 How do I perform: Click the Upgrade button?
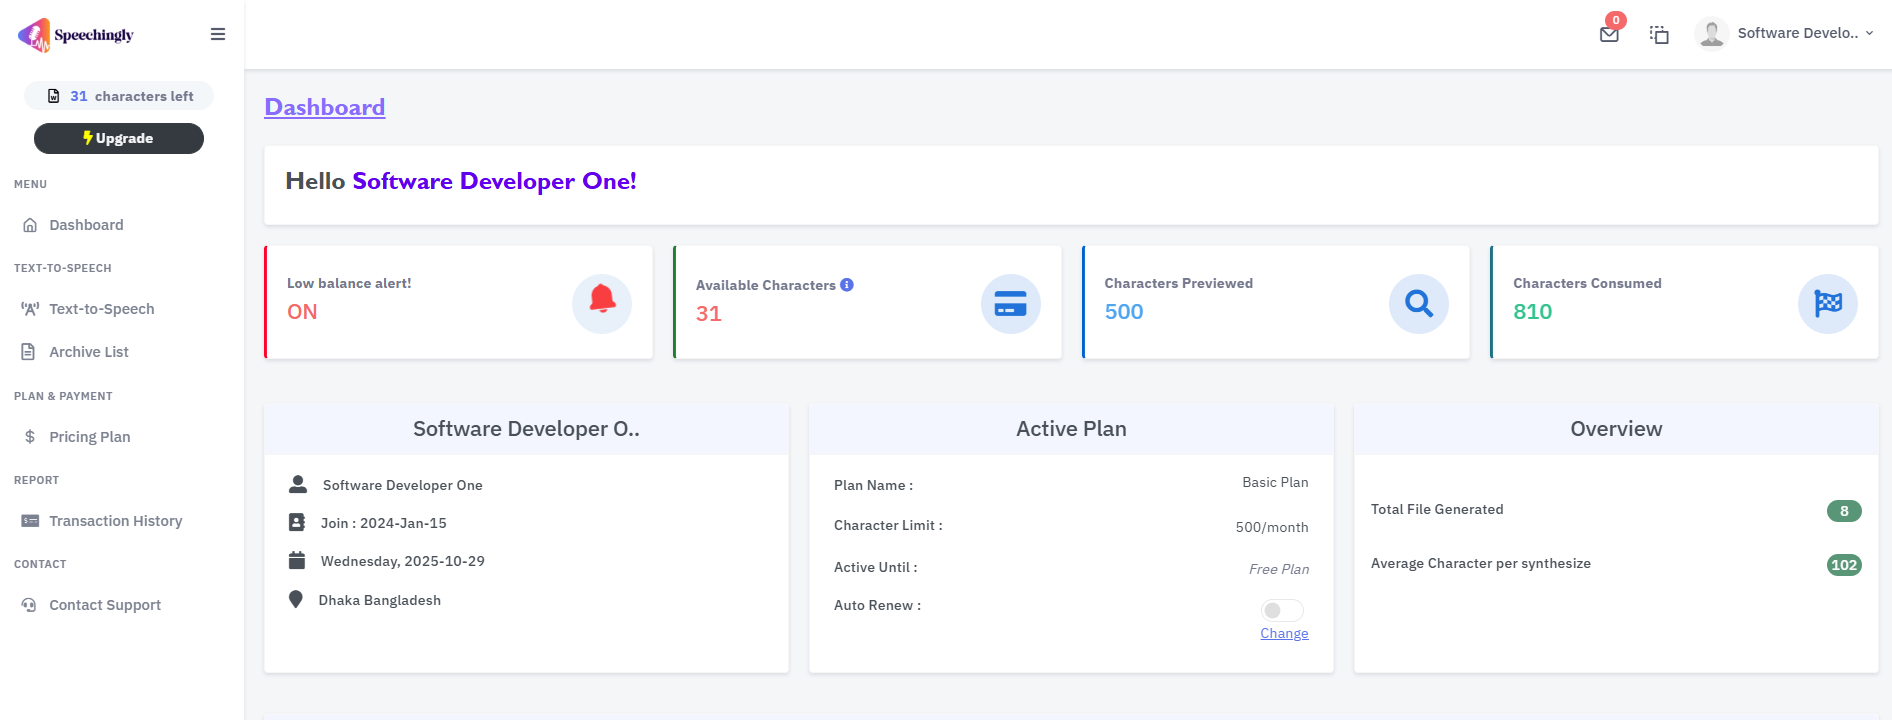coord(119,138)
